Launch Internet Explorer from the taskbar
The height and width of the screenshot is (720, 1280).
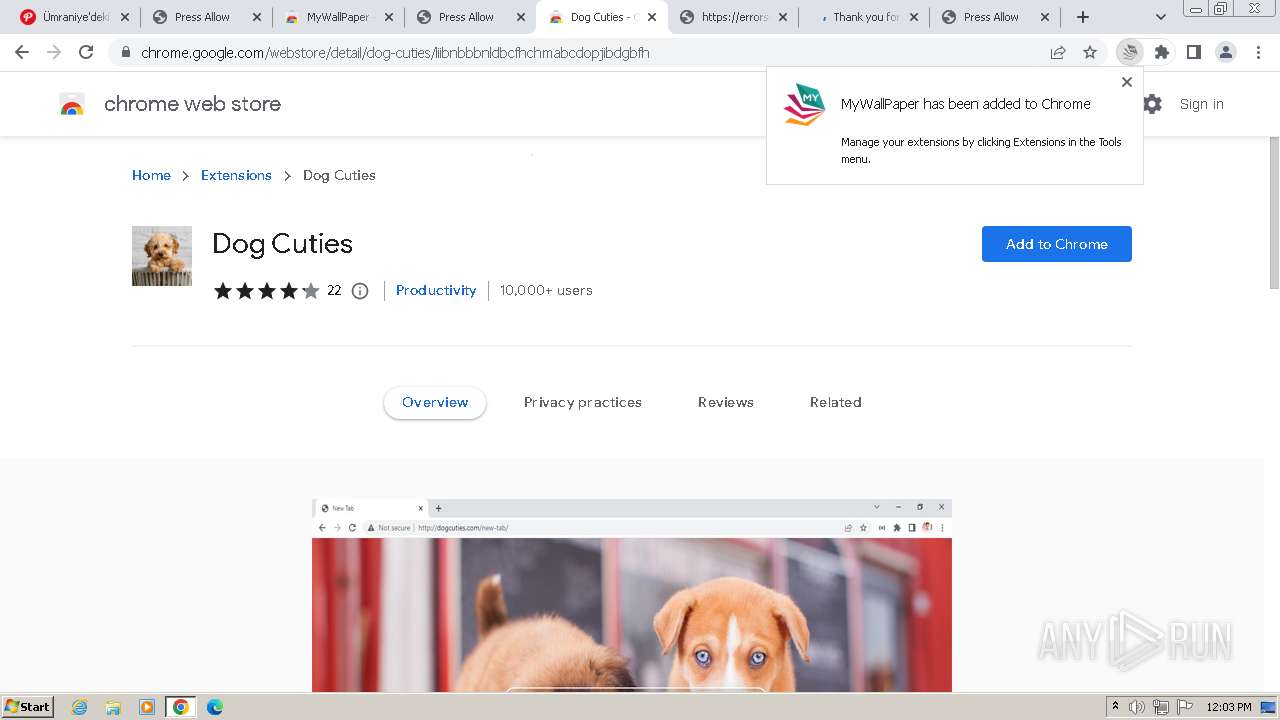pos(80,707)
